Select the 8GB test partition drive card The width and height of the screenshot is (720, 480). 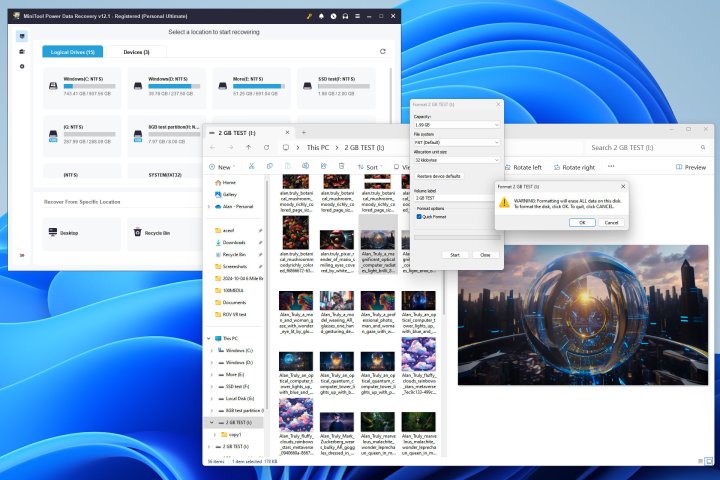166,135
